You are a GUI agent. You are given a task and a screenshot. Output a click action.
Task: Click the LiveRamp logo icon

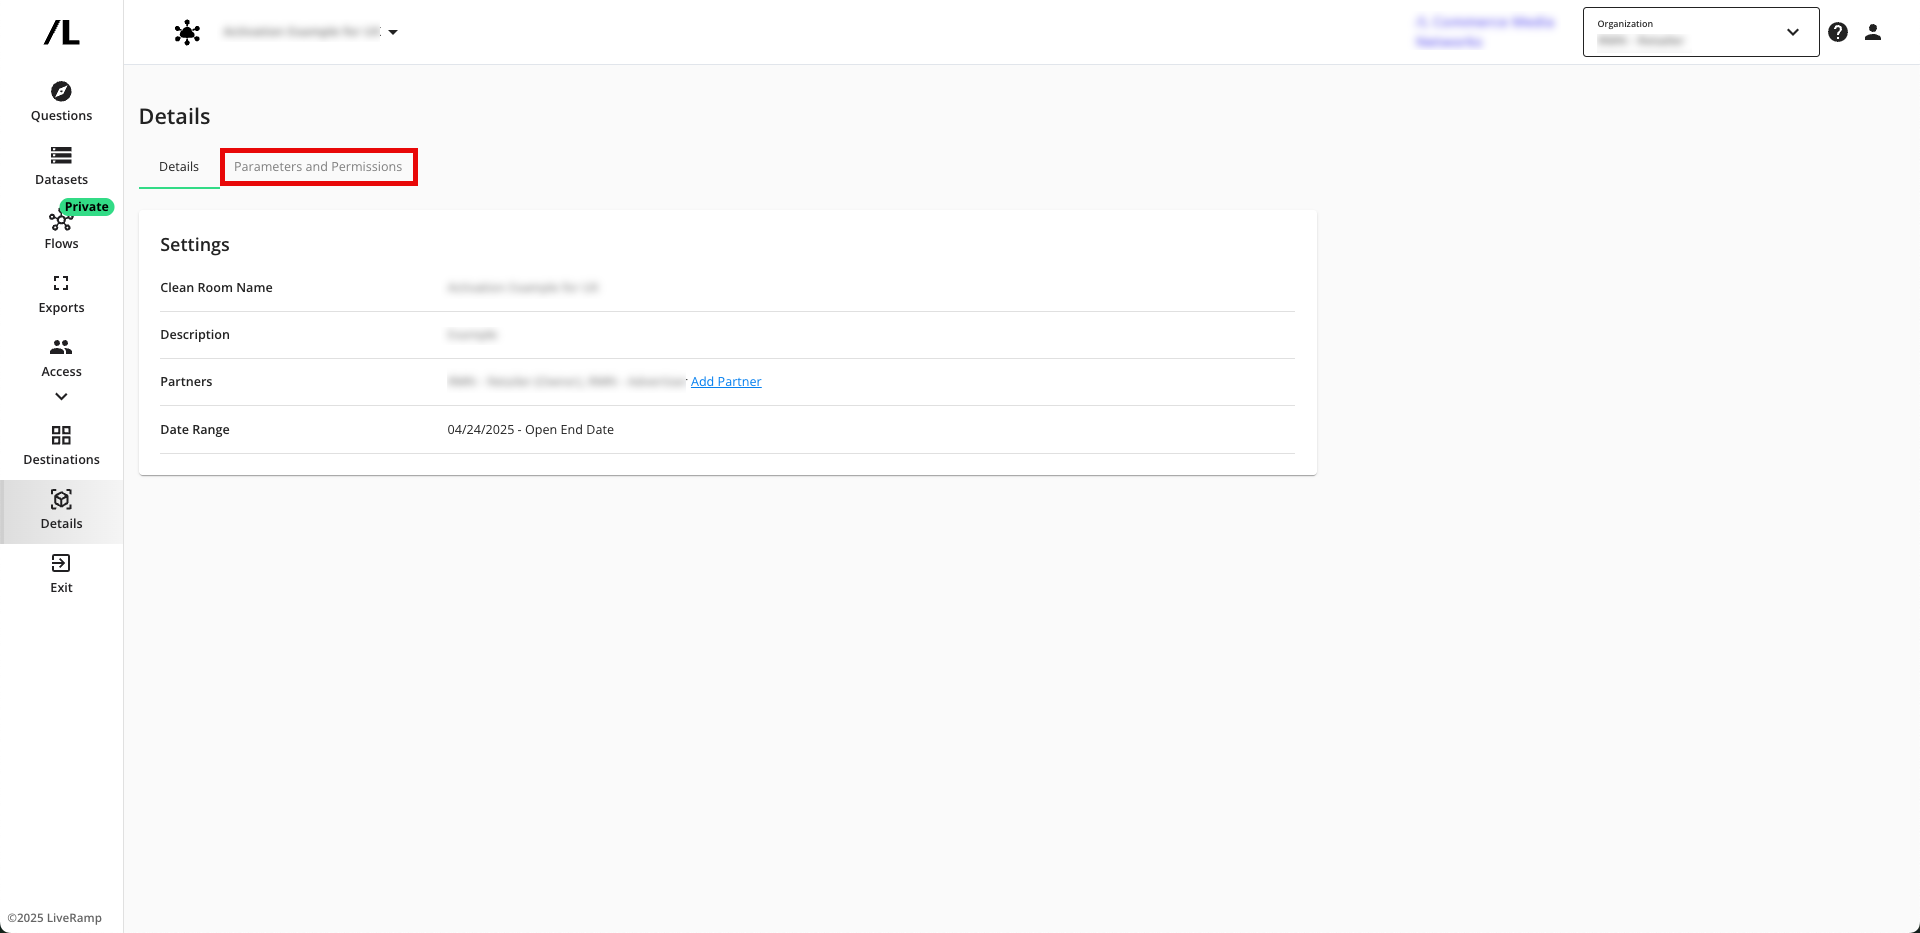click(61, 33)
